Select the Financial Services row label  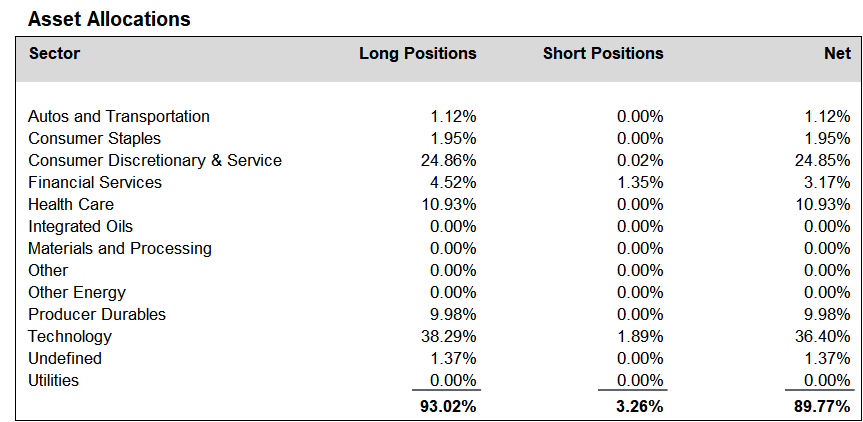95,183
